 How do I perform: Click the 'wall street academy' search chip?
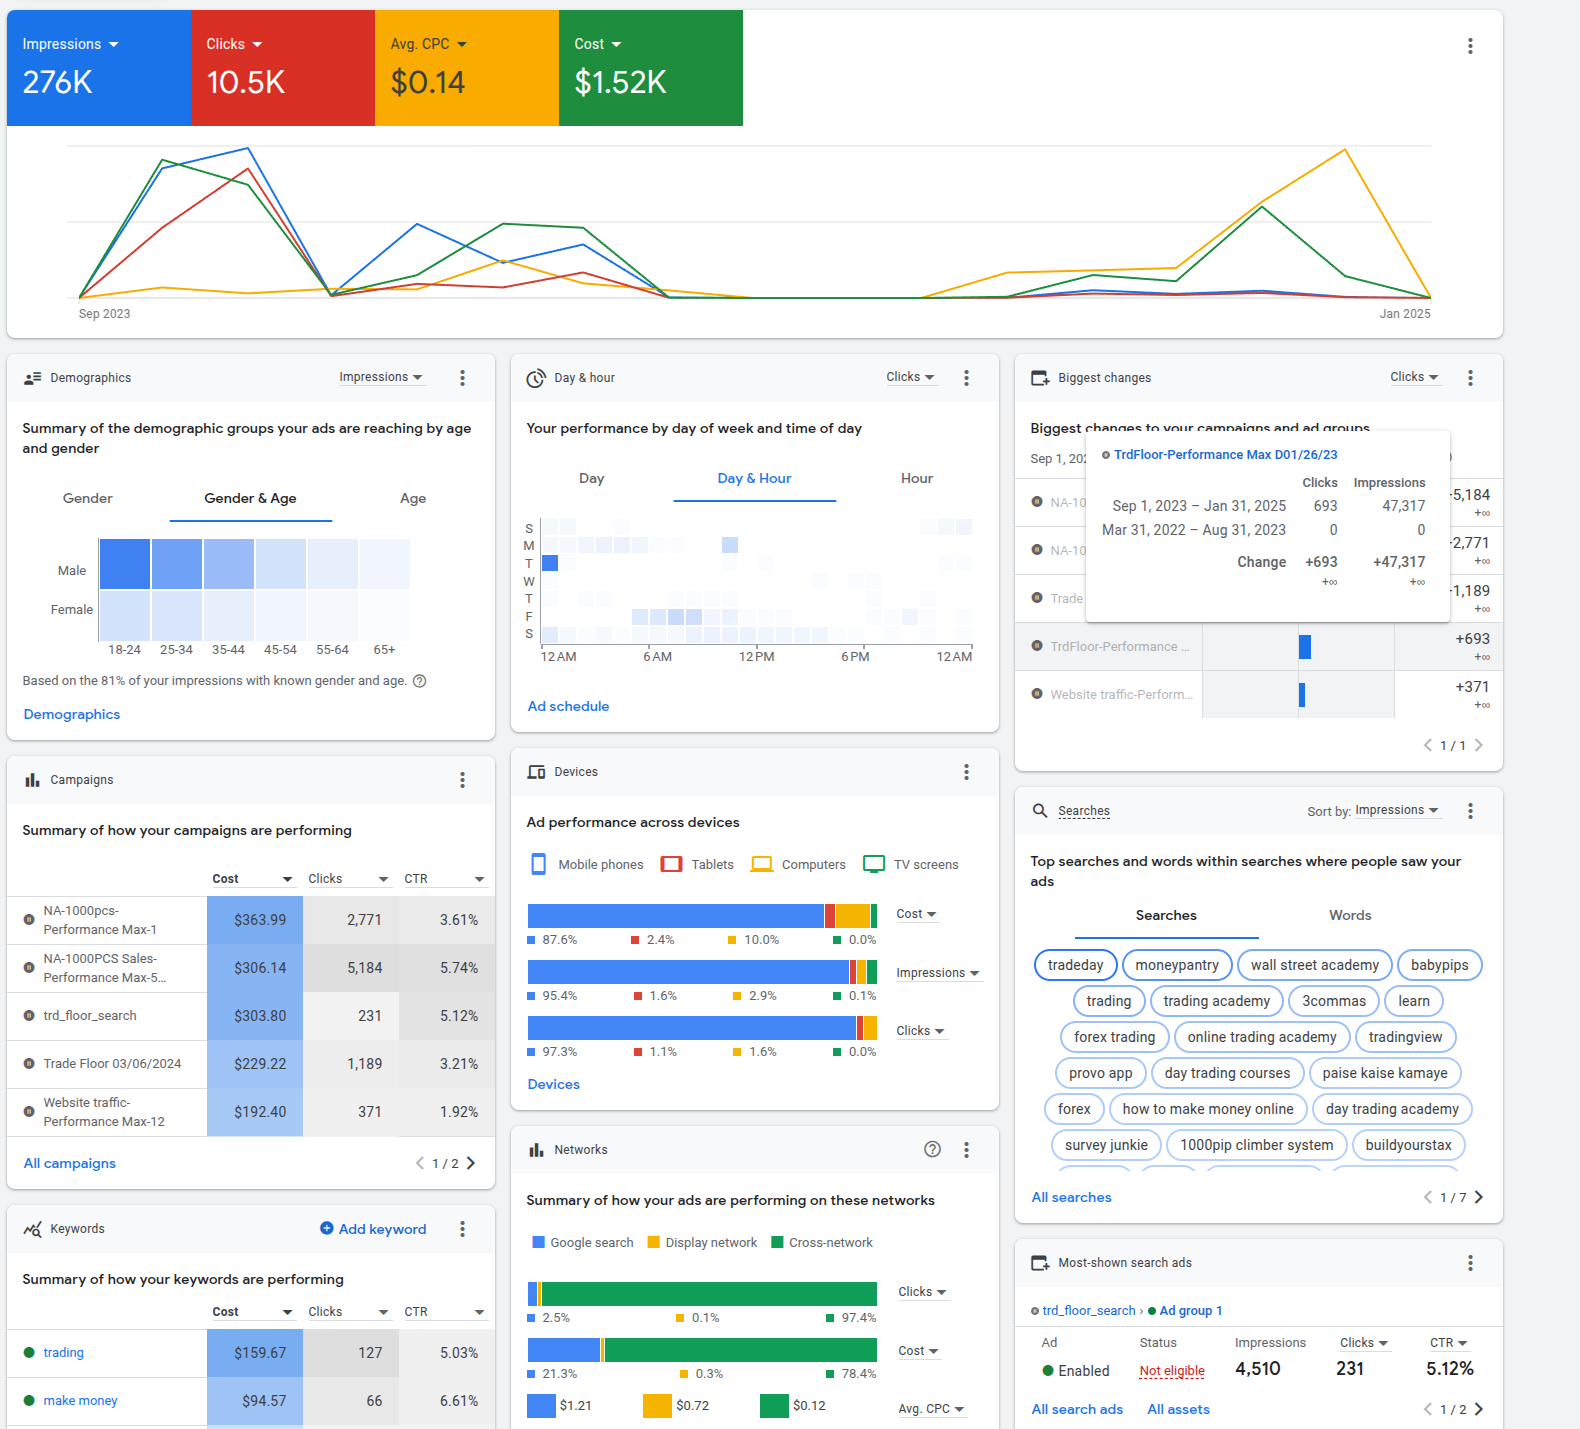click(x=1314, y=965)
